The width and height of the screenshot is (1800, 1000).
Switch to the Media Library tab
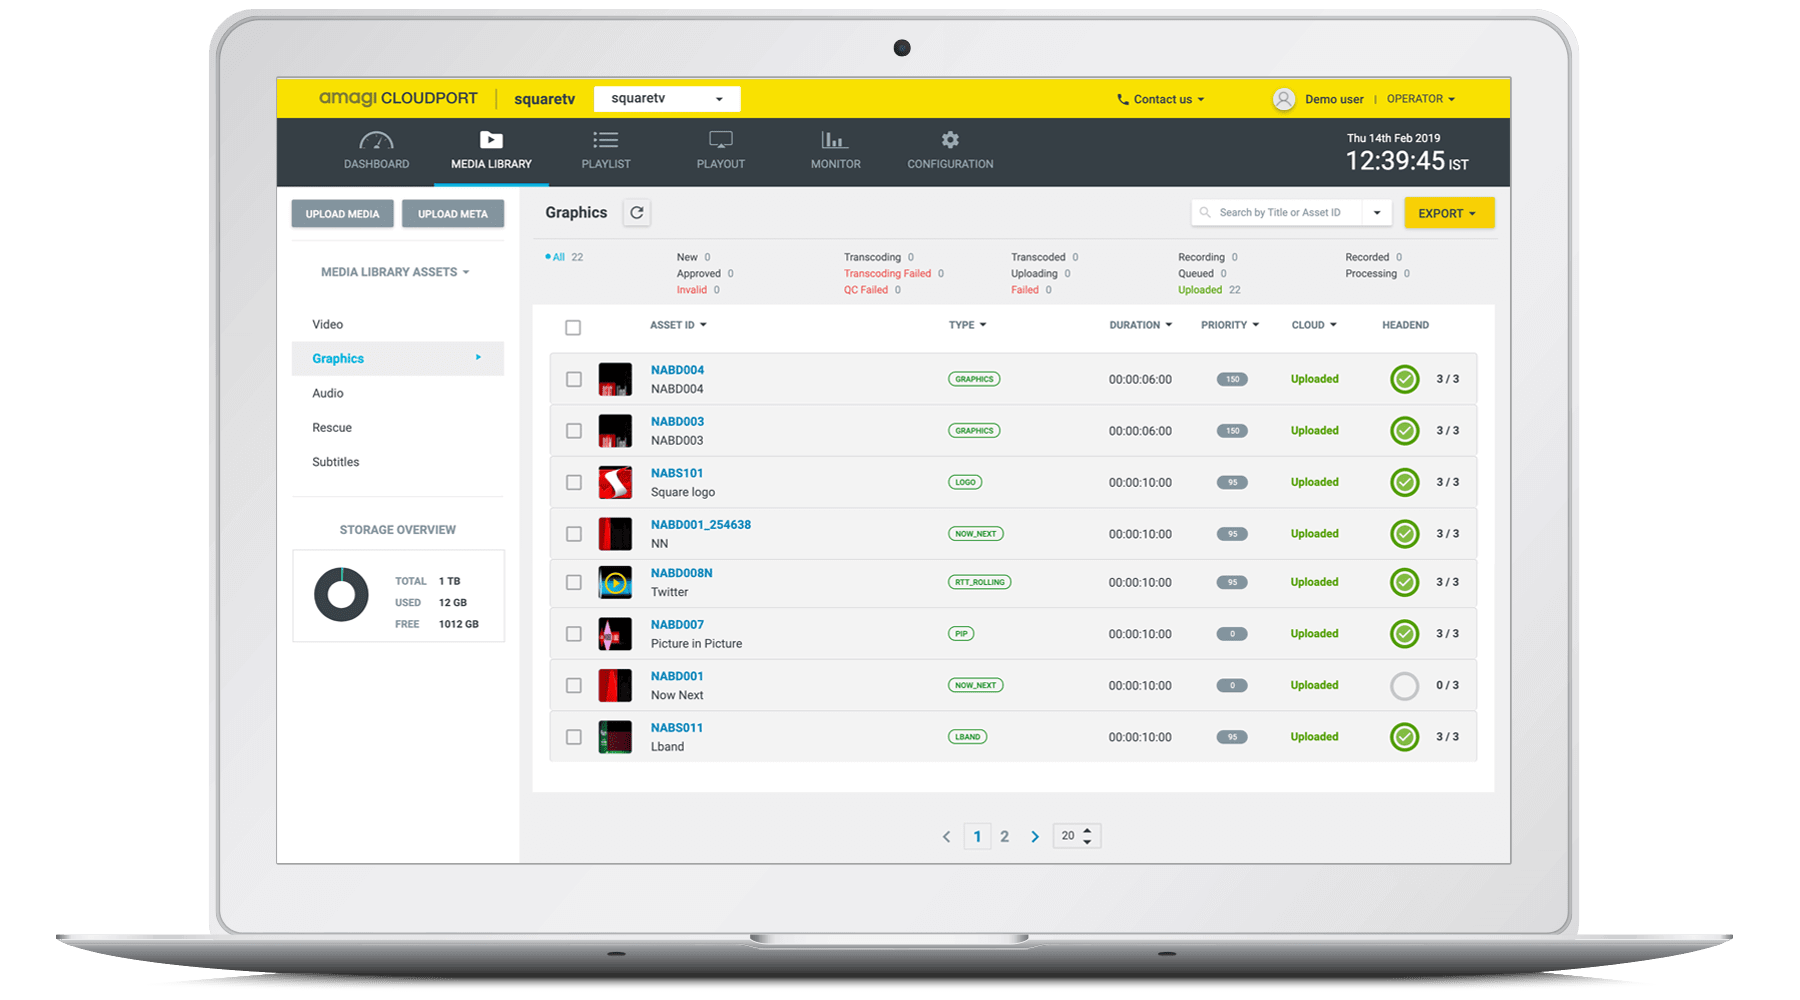click(x=490, y=151)
